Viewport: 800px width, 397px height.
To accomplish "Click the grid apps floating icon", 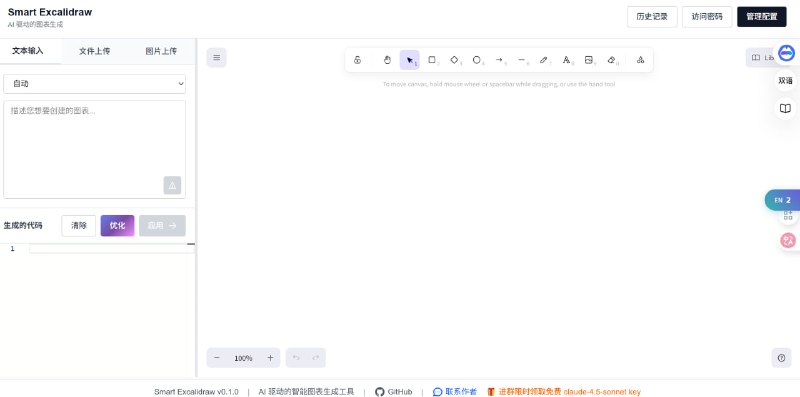I will click(x=788, y=215).
